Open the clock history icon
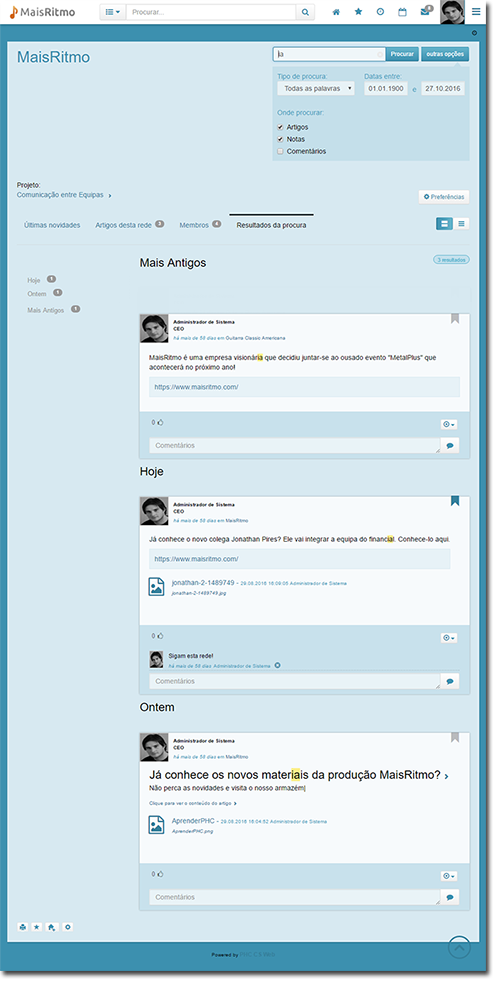496x983 pixels. 380,12
